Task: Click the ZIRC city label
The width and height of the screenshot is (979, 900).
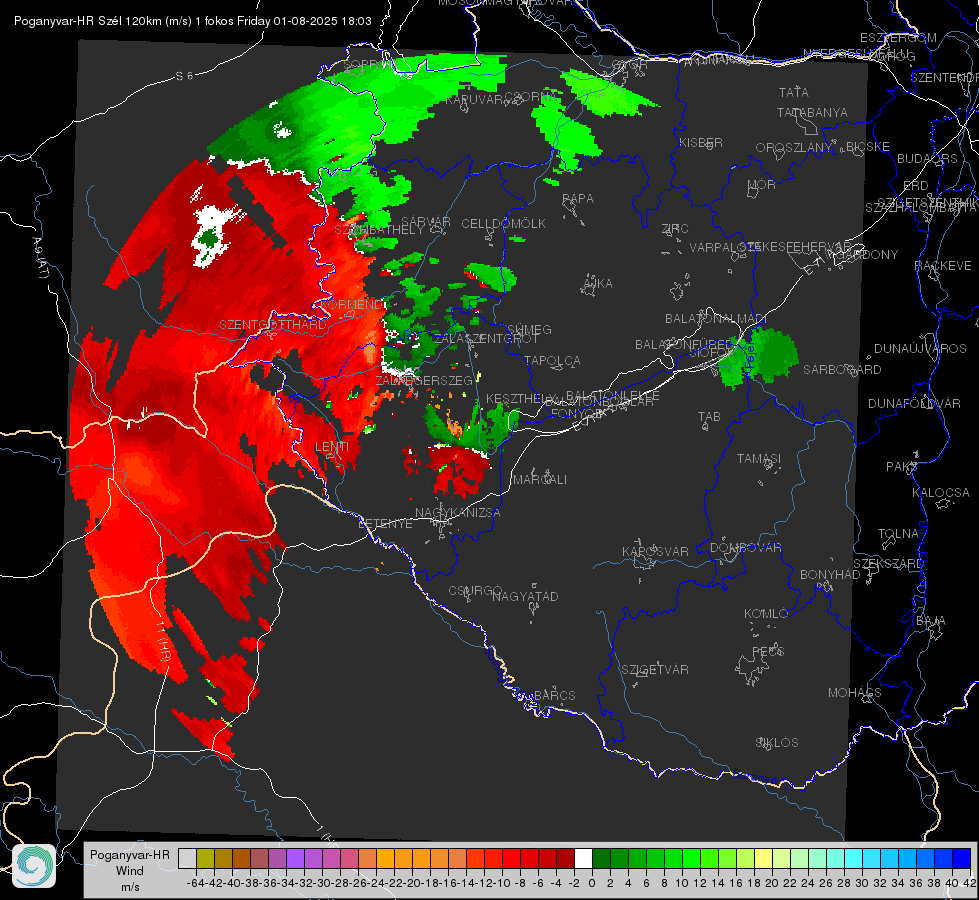Action: 675,229
